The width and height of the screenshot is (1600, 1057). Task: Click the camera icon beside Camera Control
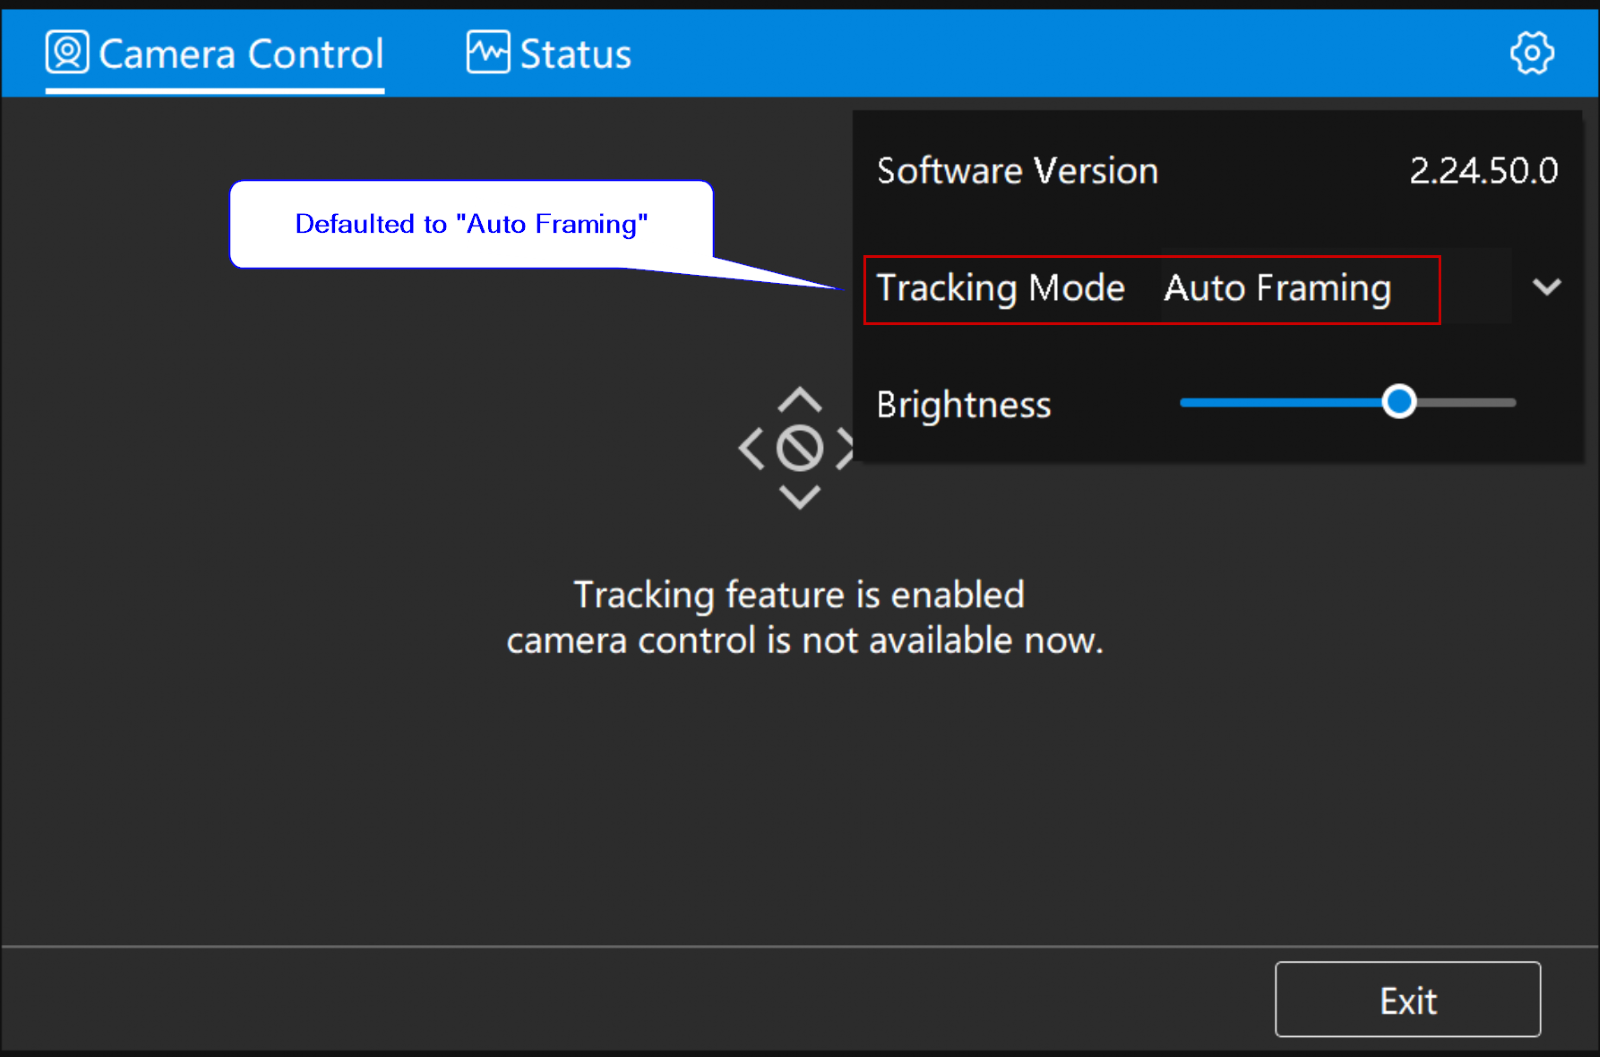point(67,52)
